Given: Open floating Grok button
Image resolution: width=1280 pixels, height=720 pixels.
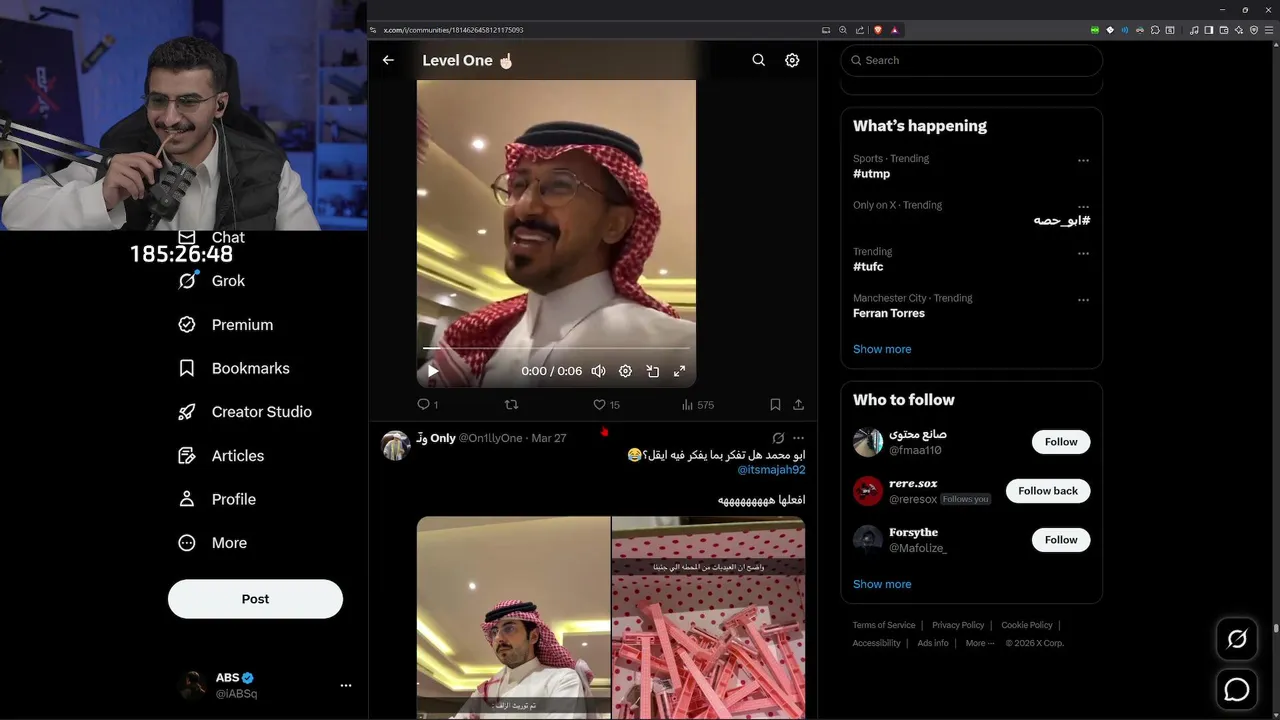Looking at the screenshot, I should tap(1237, 639).
